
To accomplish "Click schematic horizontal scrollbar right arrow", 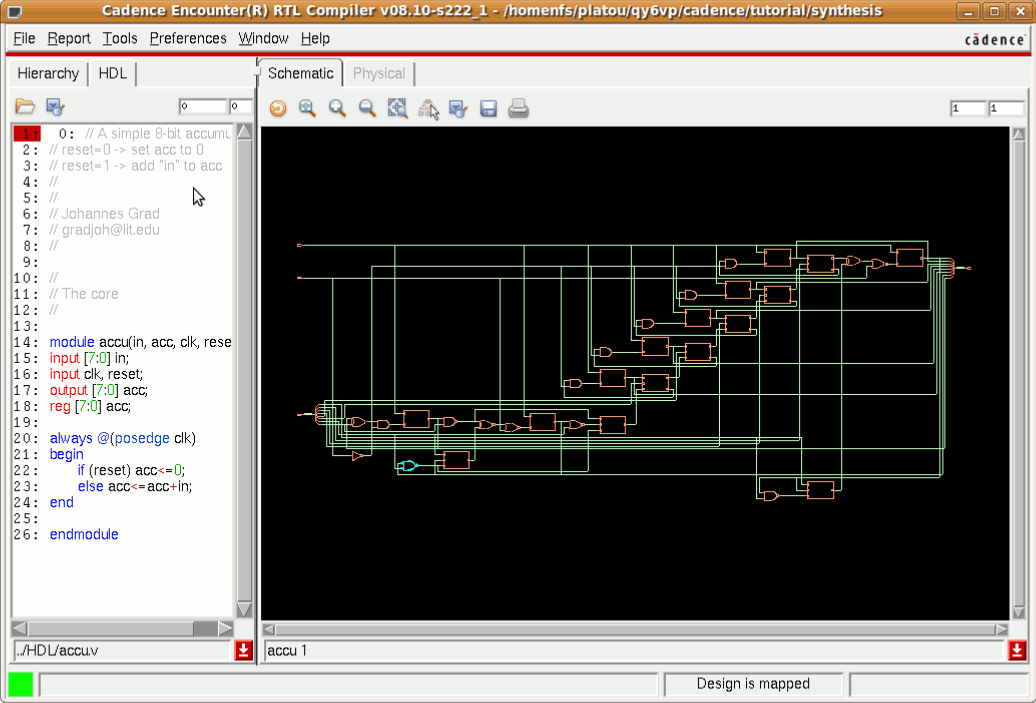I will click(1002, 629).
